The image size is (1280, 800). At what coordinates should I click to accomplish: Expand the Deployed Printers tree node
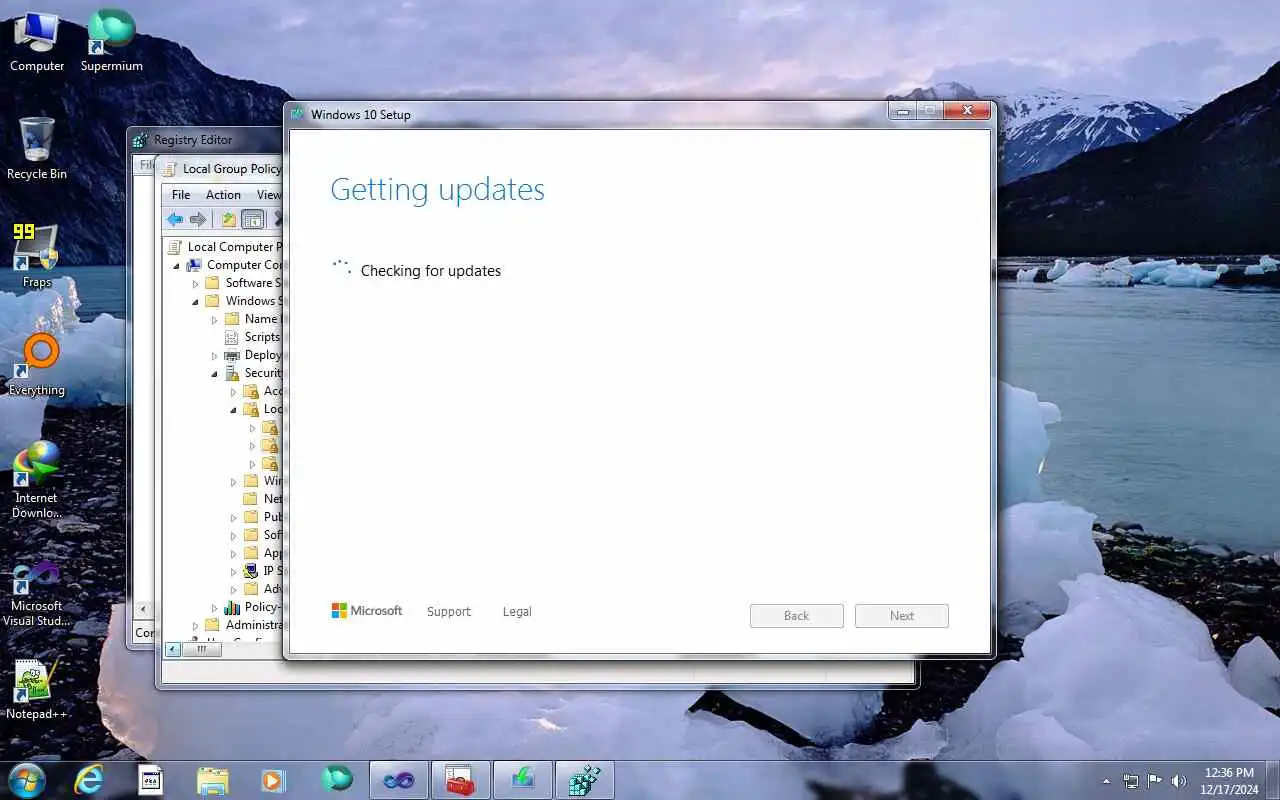tap(214, 355)
